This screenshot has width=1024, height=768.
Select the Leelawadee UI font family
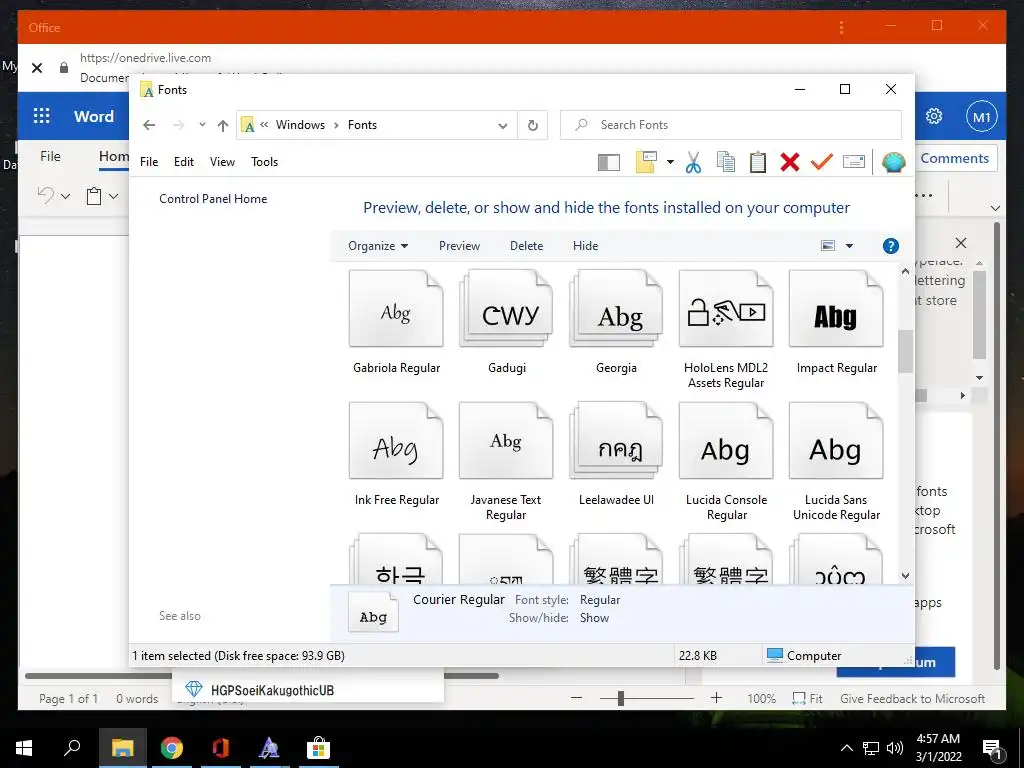coord(616,455)
